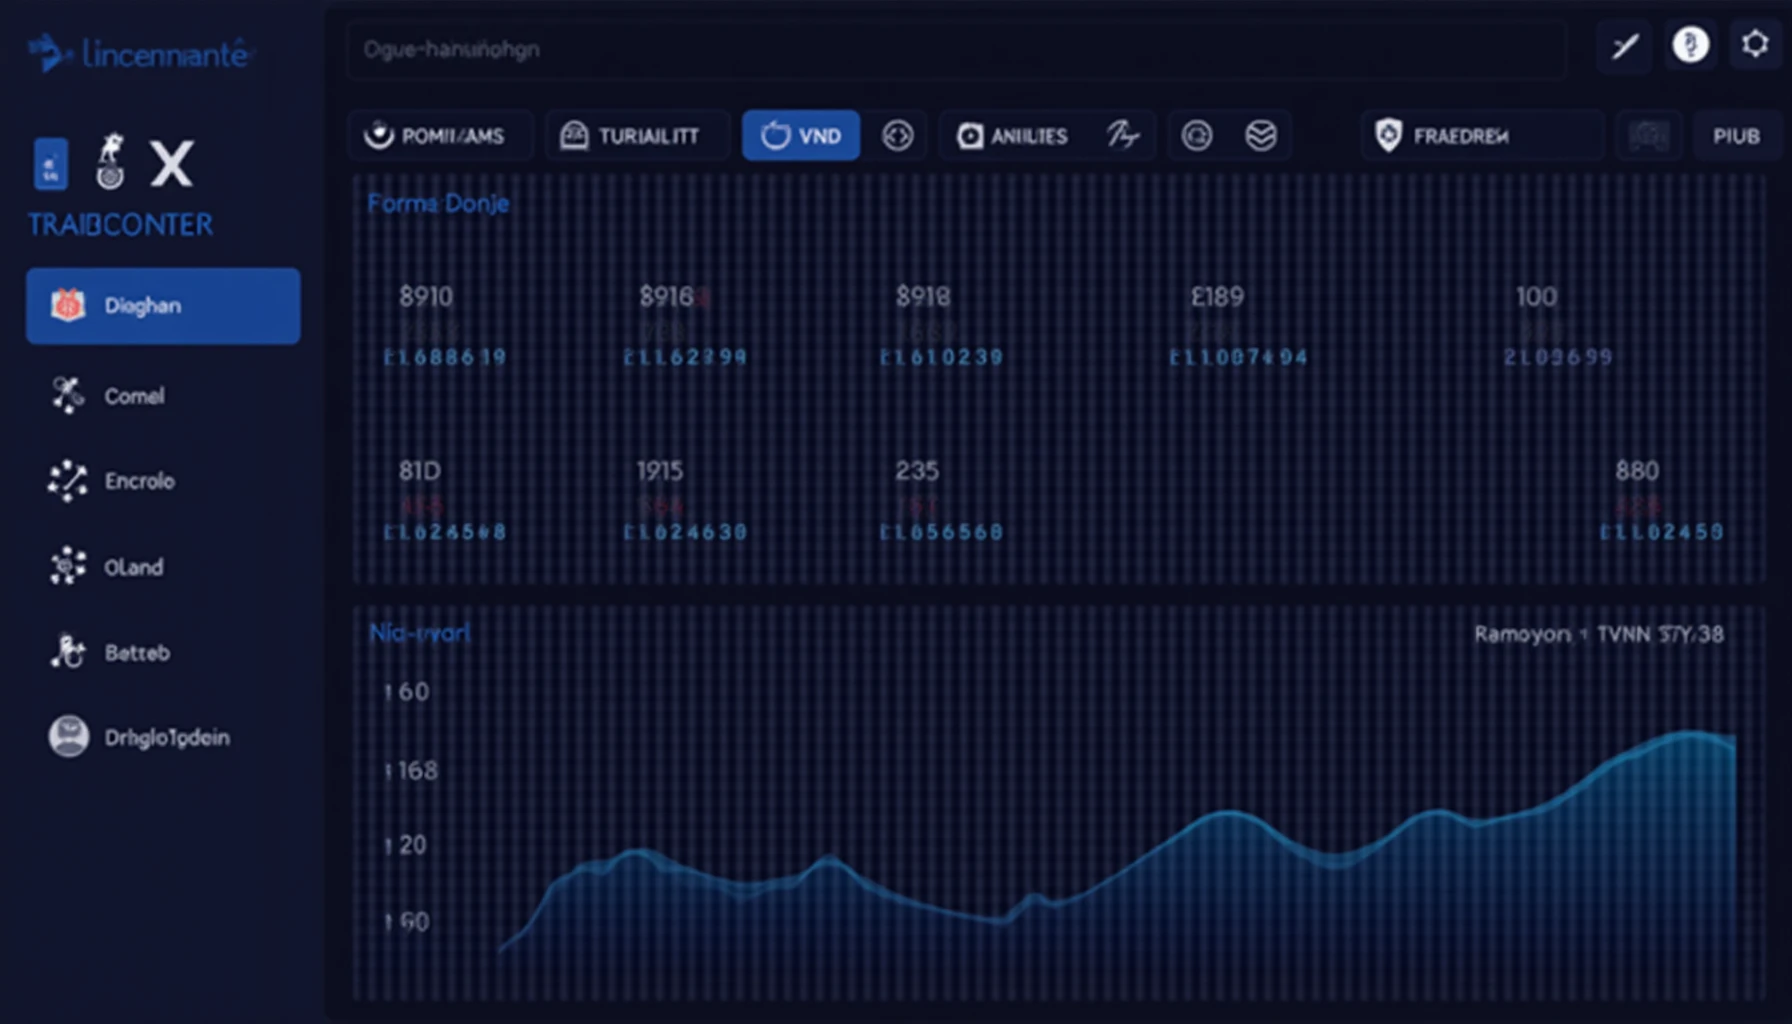Open the DrhgloTqdein profile entry
This screenshot has width=1792, height=1024.
[163, 737]
